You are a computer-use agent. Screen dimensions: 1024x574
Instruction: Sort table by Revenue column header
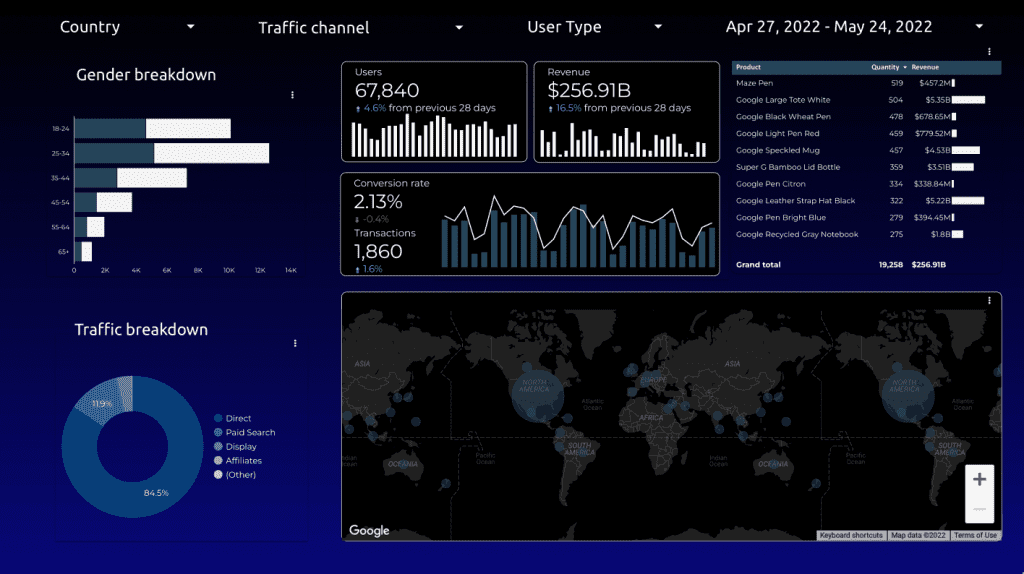[925, 67]
